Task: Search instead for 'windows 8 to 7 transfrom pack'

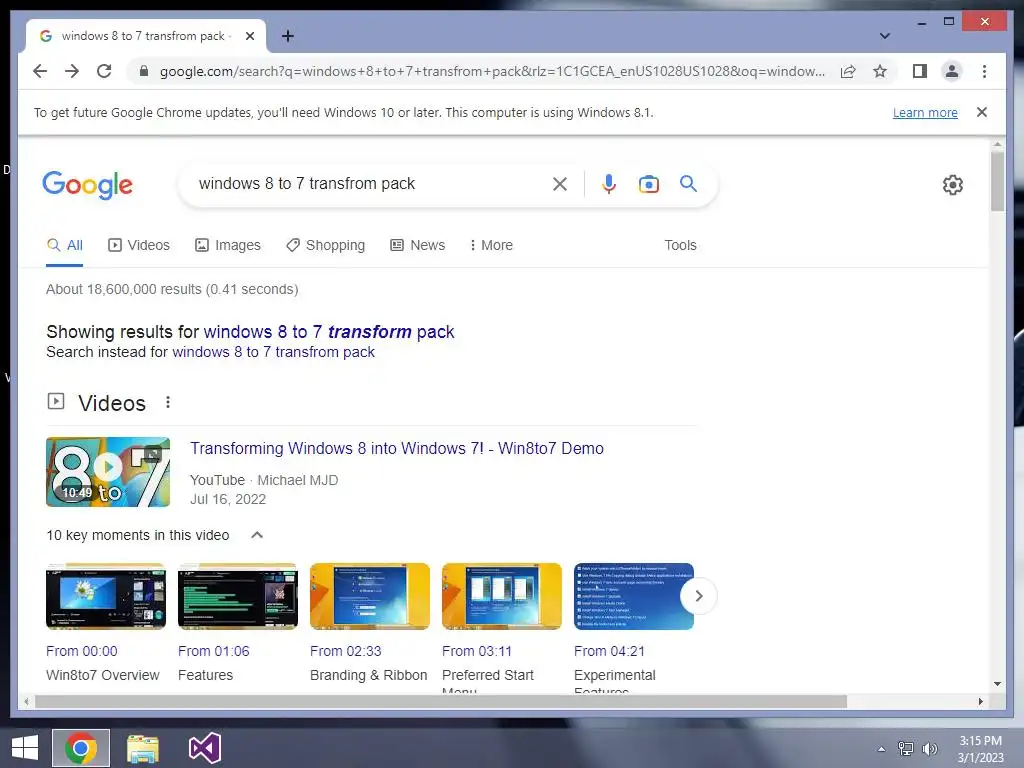Action: 273,352
